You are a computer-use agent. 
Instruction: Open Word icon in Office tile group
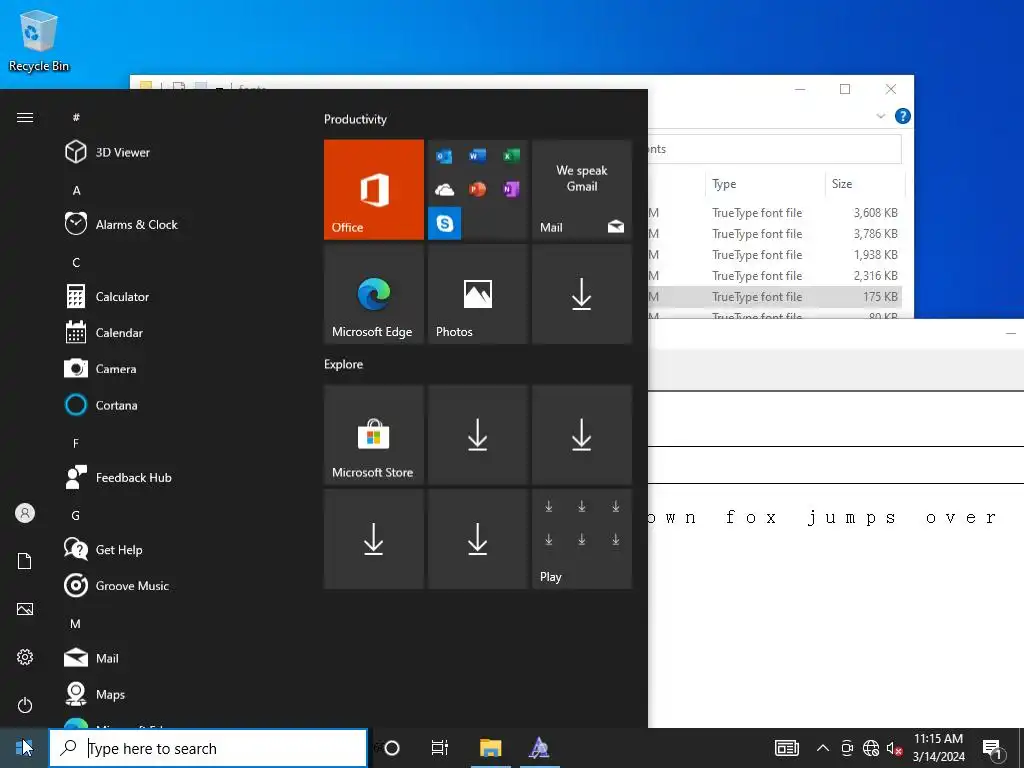click(x=477, y=156)
